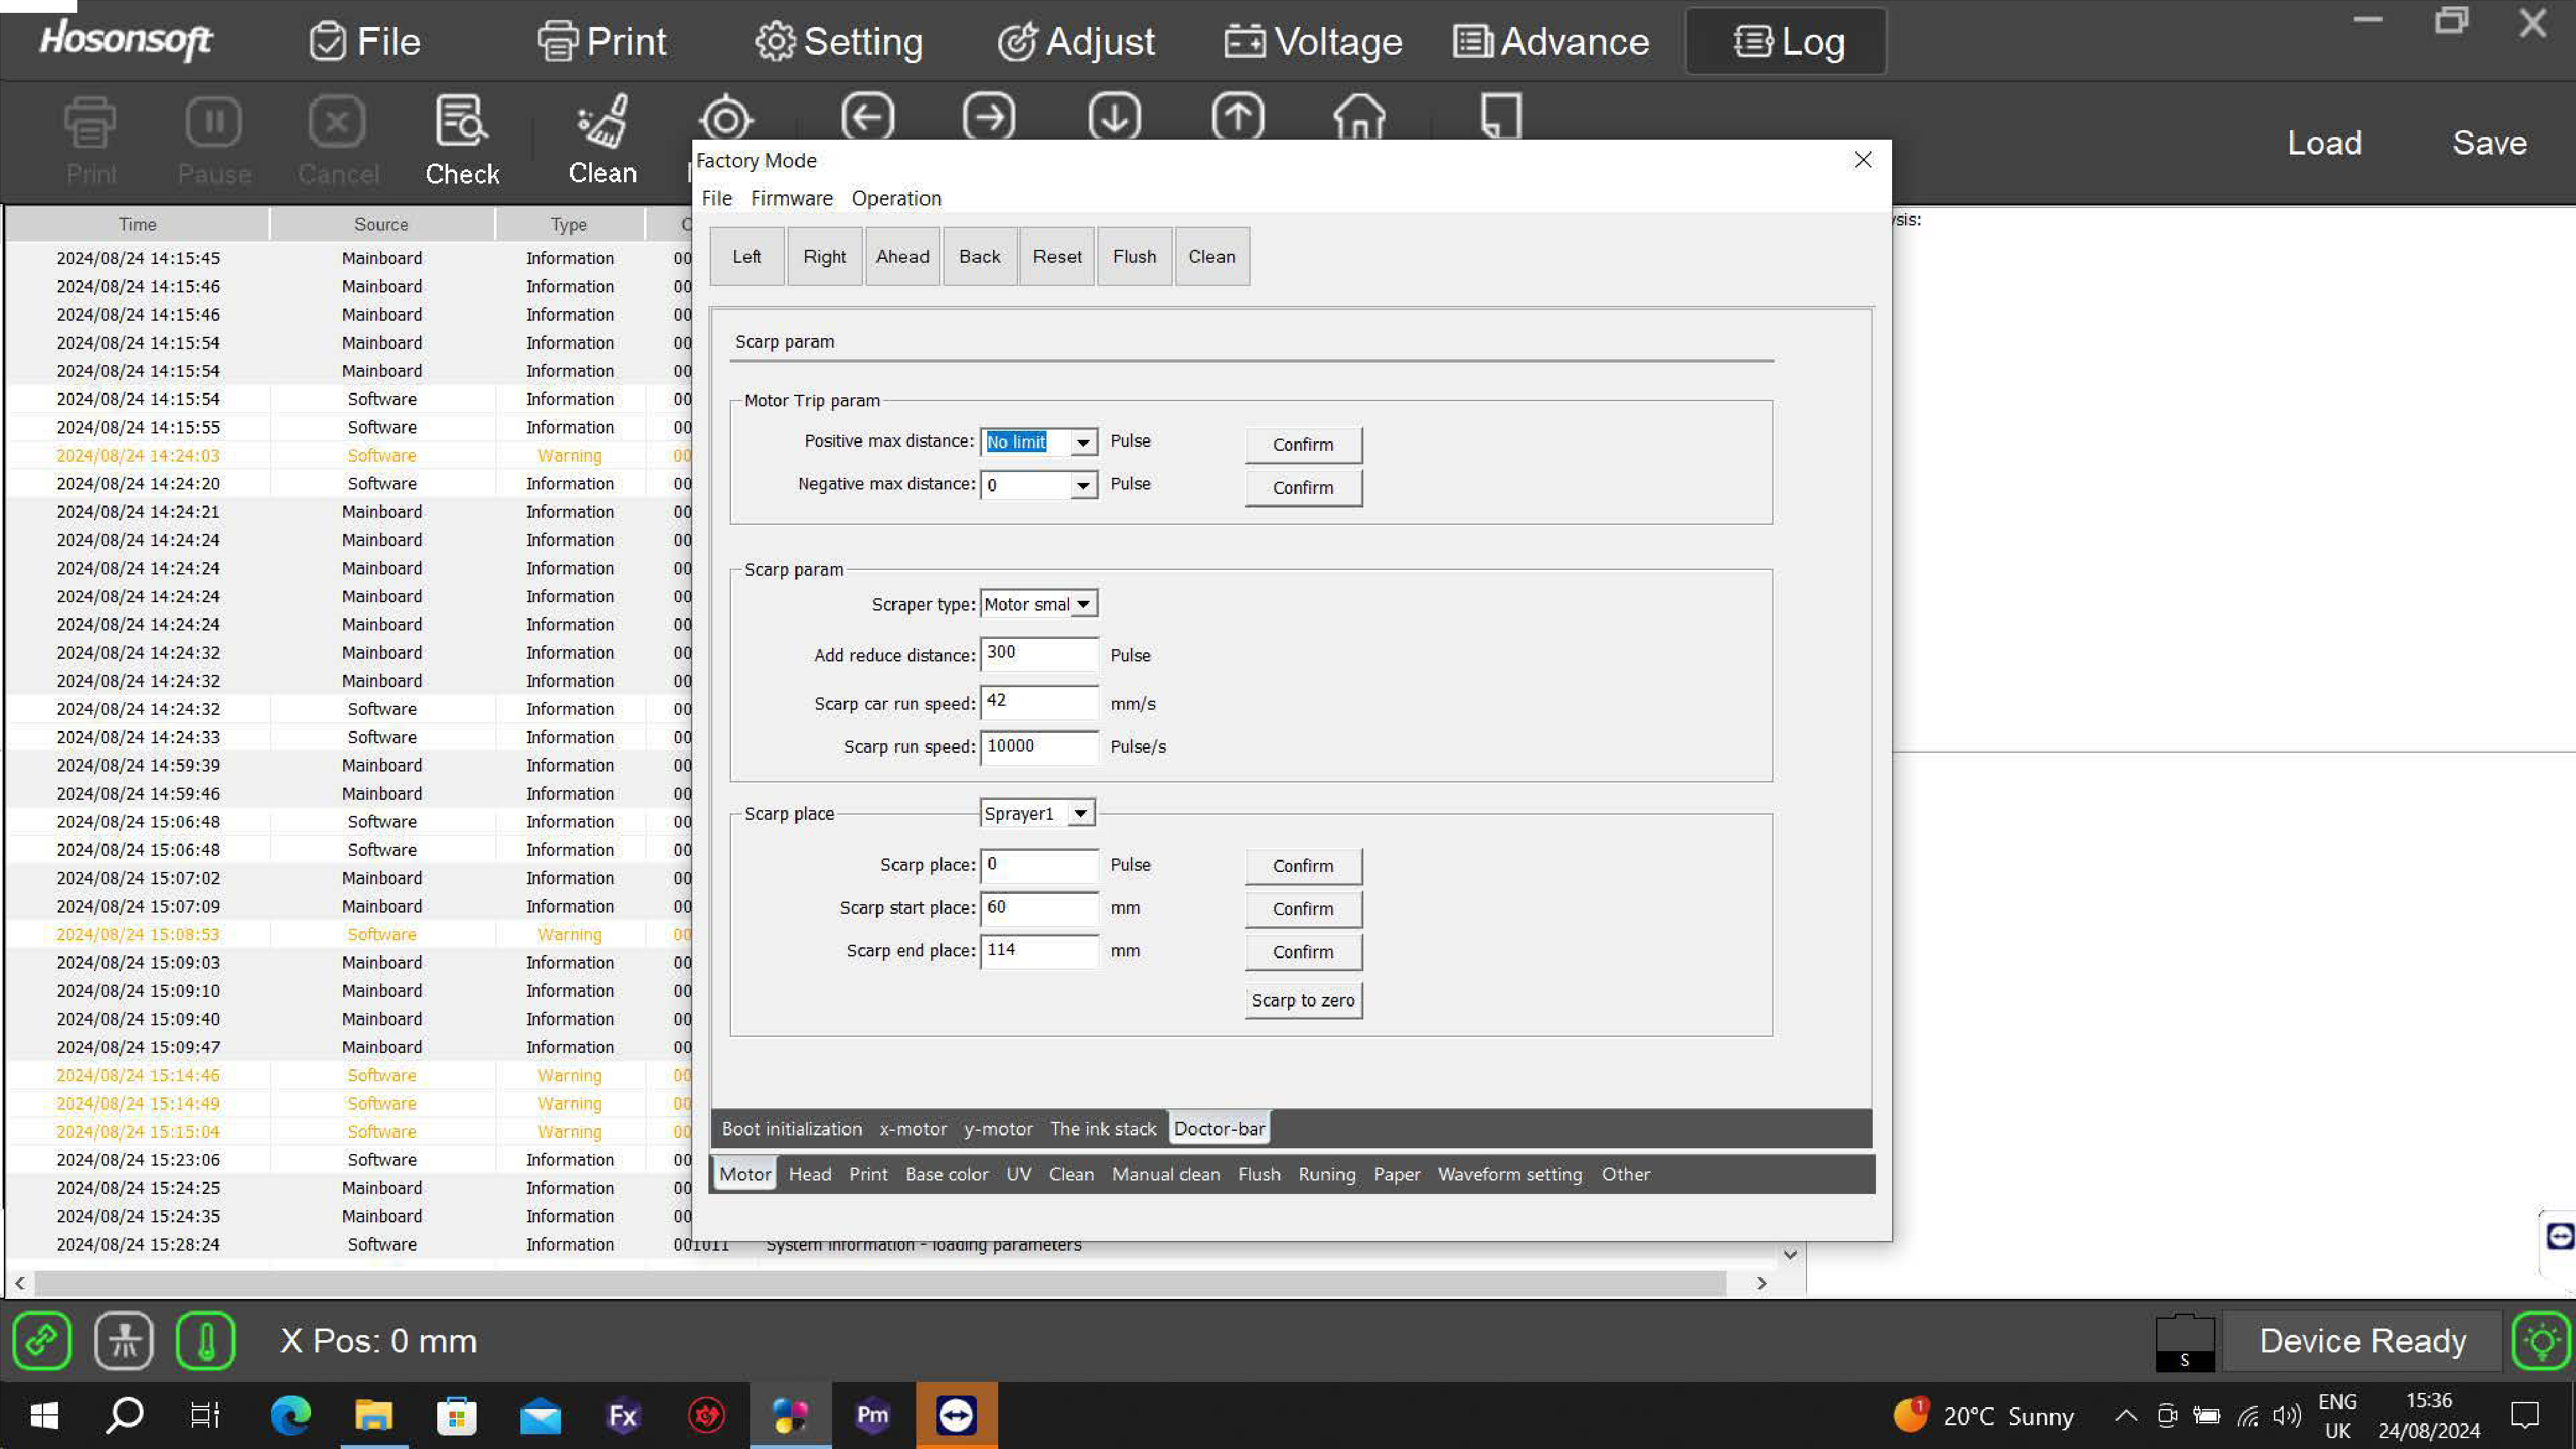The width and height of the screenshot is (2576, 1449).
Task: Expand the Sprayer1 selection dropdown
Action: [1080, 813]
